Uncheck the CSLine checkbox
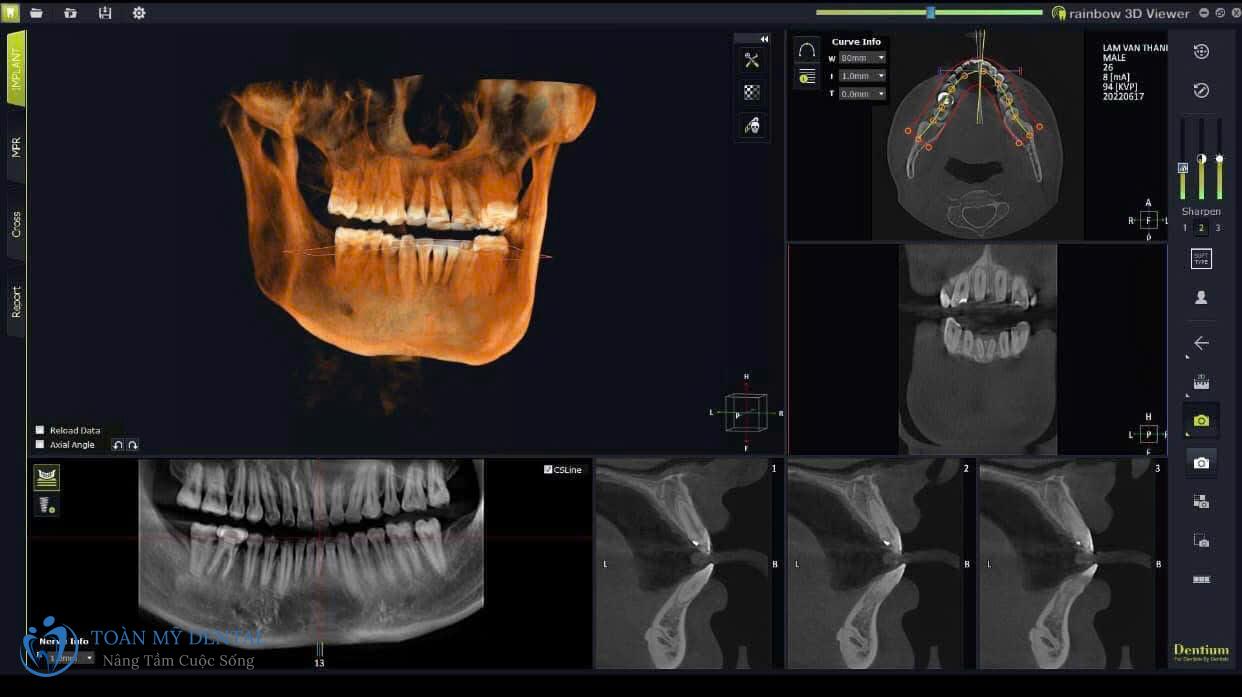The width and height of the screenshot is (1242, 697). [548, 469]
